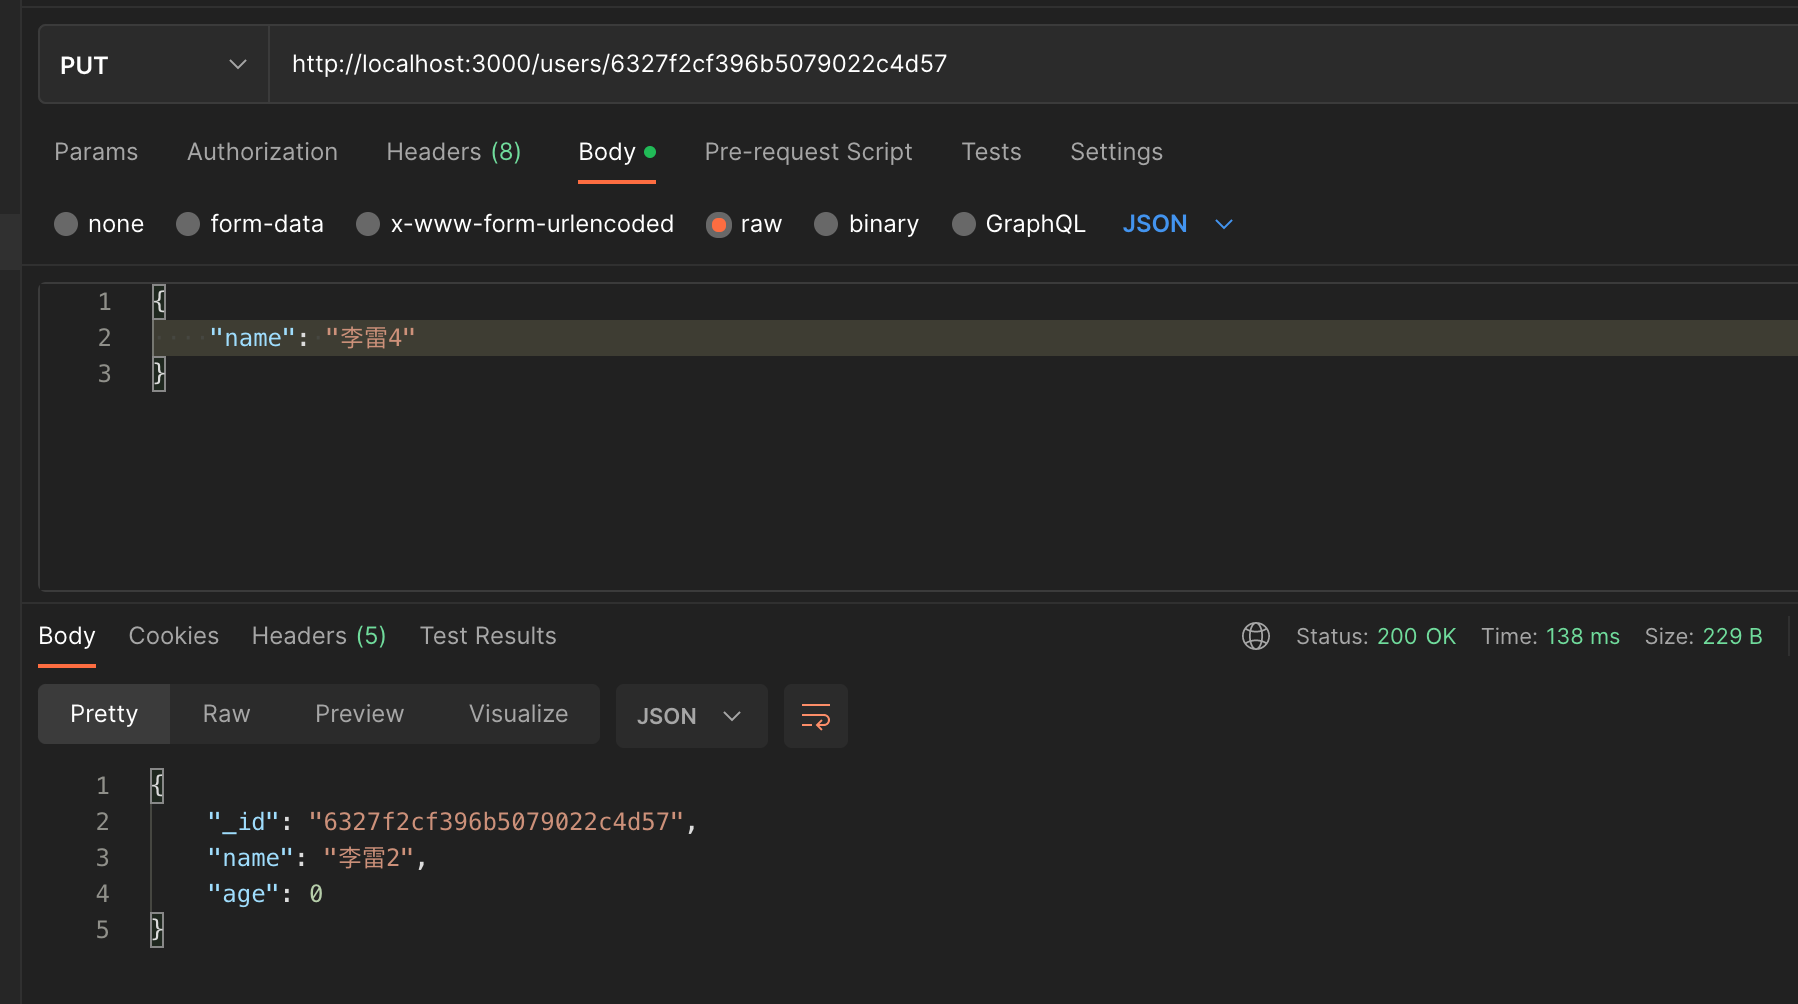Expand the blue JSON body format dropdown
The width and height of the screenshot is (1798, 1004).
tap(1177, 224)
